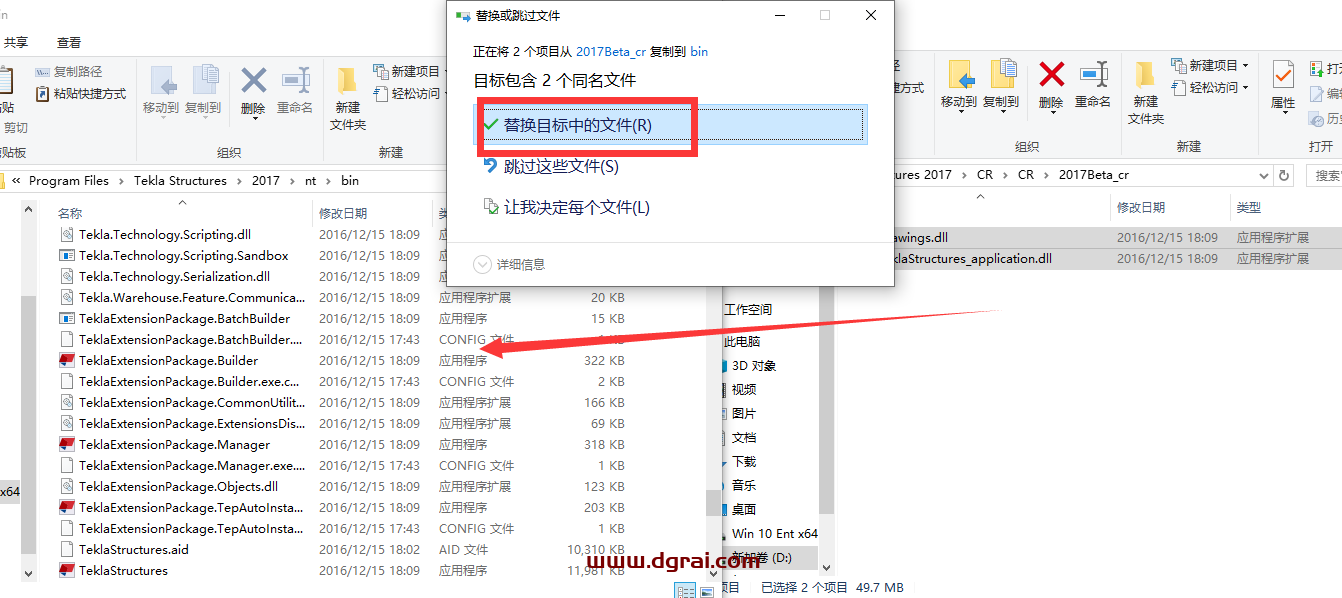The height and width of the screenshot is (598, 1342).
Task: Open 查看 ribbon tab in left window
Action: click(69, 42)
